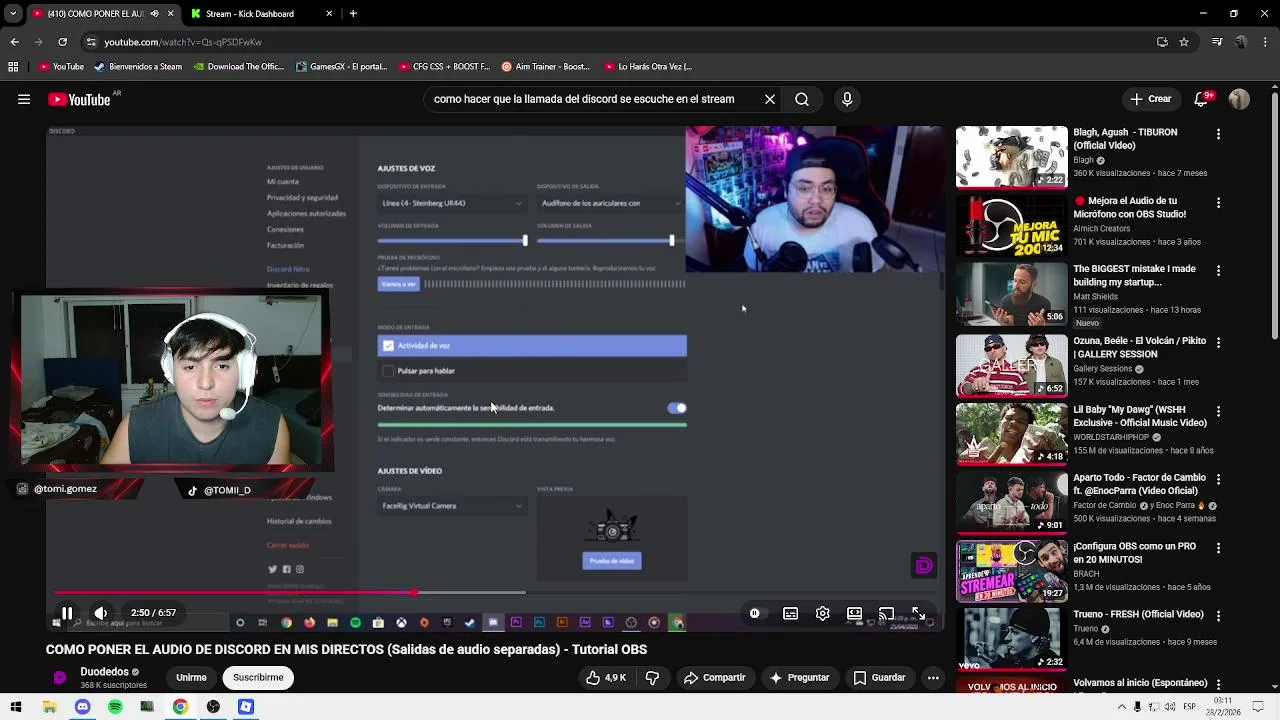The image size is (1280, 720).
Task: Click the YouTube search input field
Action: [592, 99]
